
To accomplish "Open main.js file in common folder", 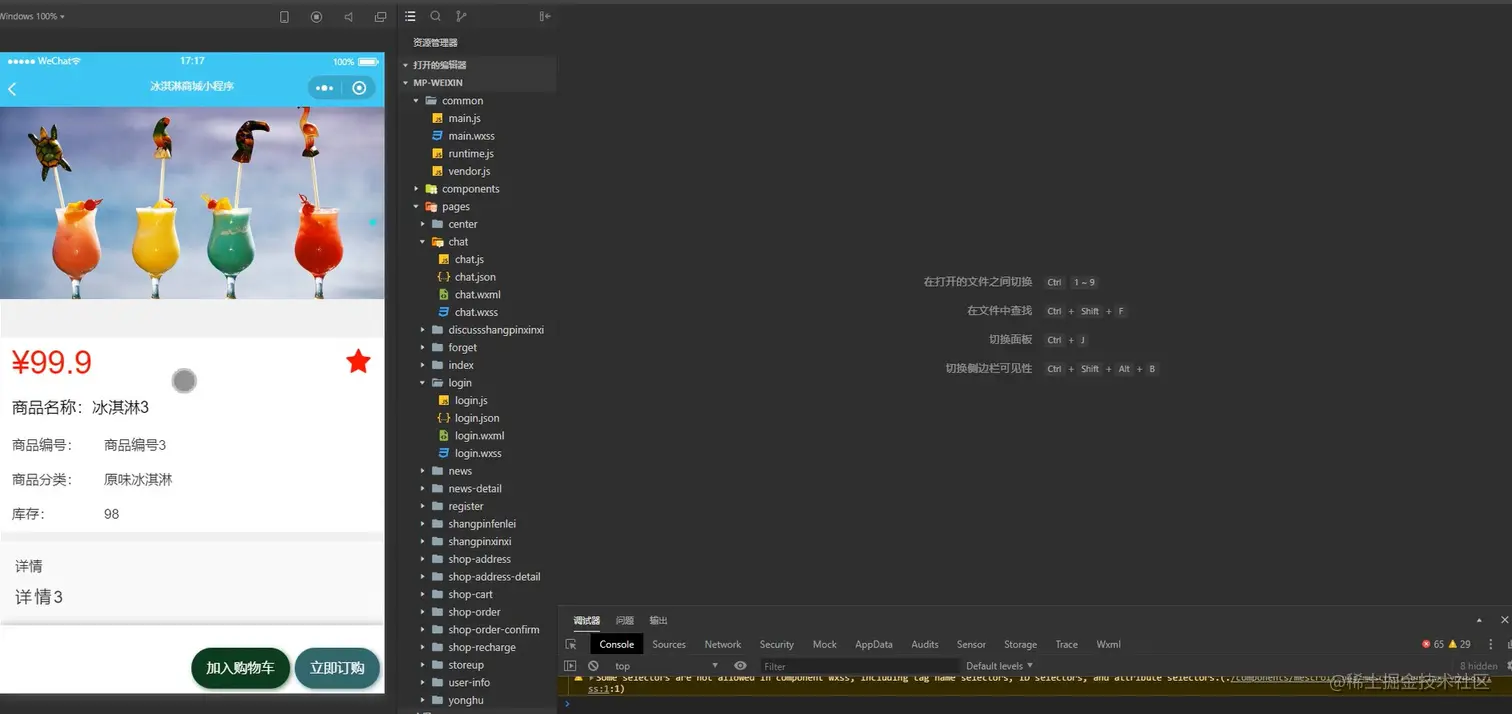I will (464, 118).
